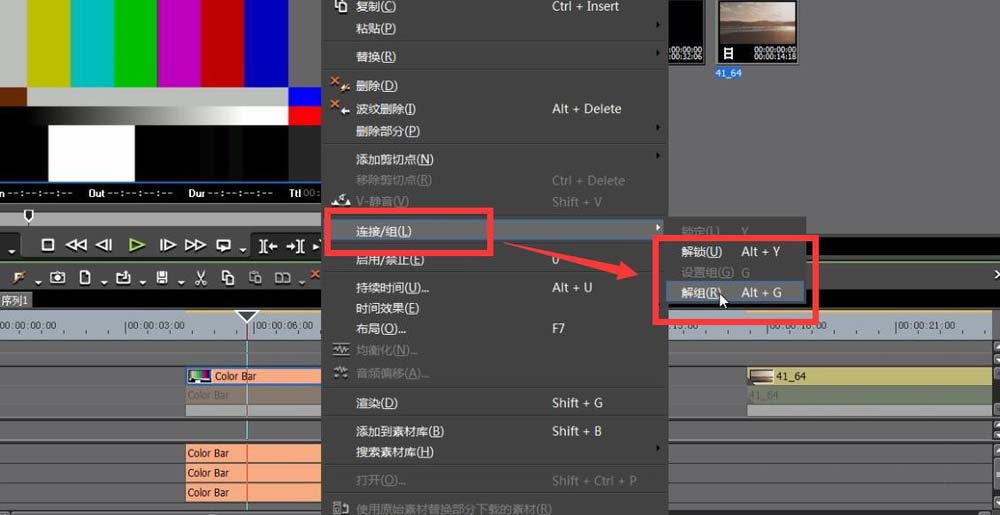Open dropdown beside new page icon
Viewport: 1000px width, 515px height.
pyautogui.click(x=103, y=282)
